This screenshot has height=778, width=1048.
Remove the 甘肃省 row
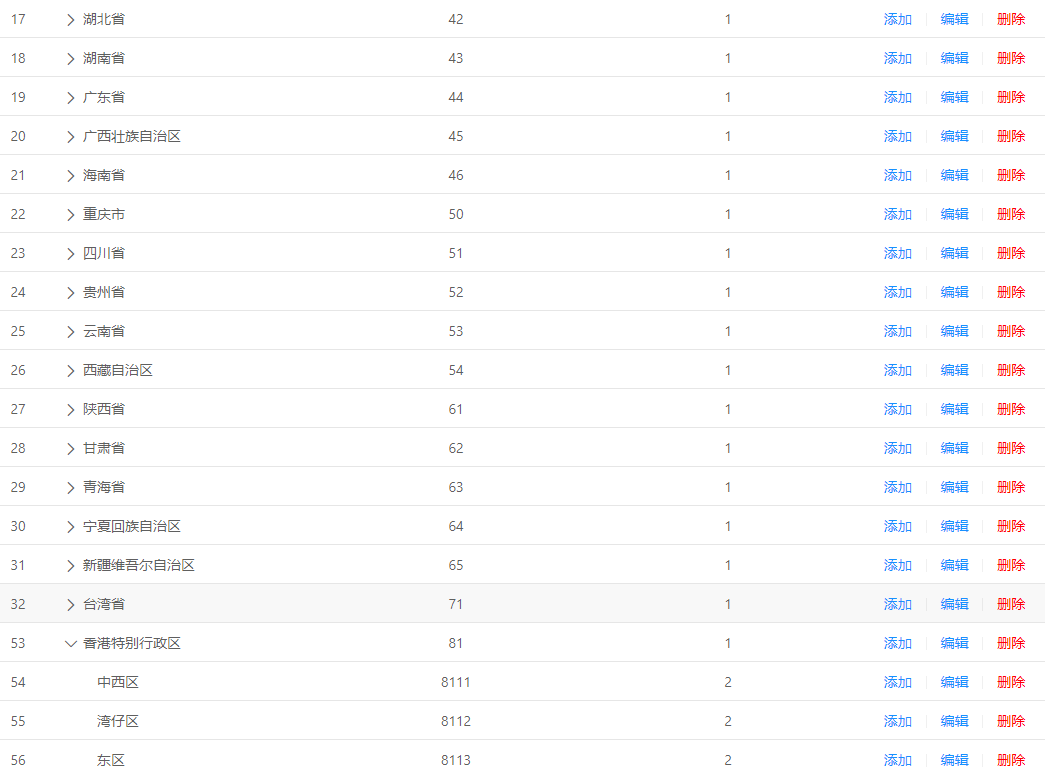point(1011,449)
